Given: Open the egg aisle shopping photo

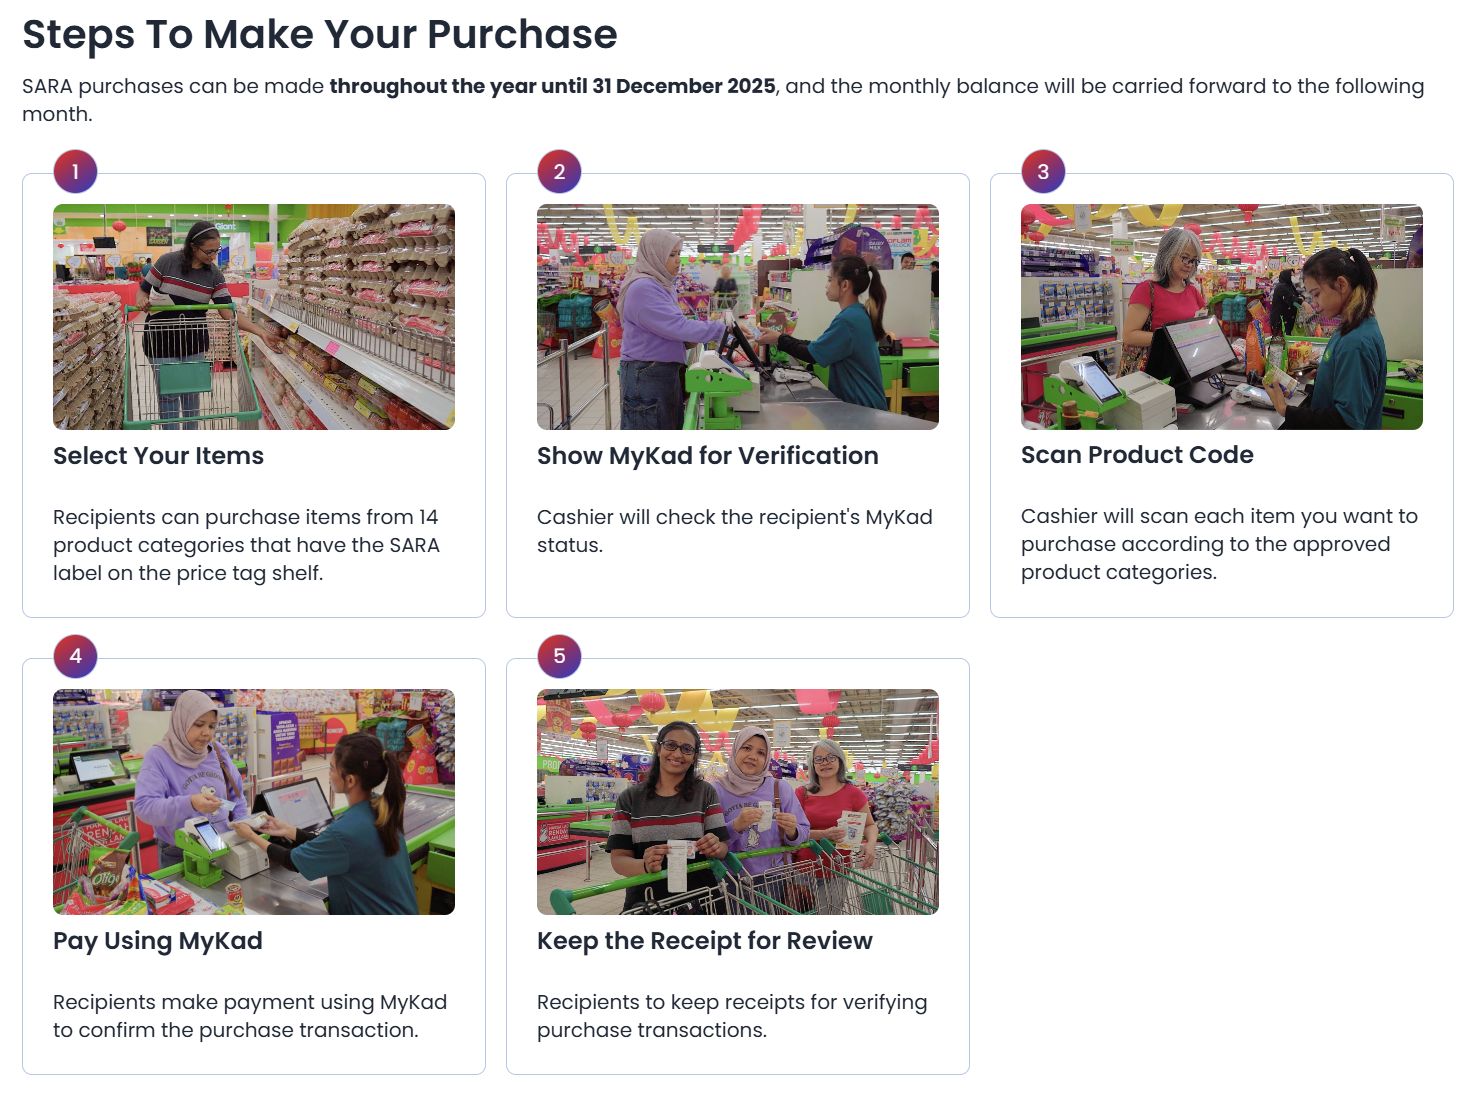Looking at the screenshot, I should (x=254, y=317).
